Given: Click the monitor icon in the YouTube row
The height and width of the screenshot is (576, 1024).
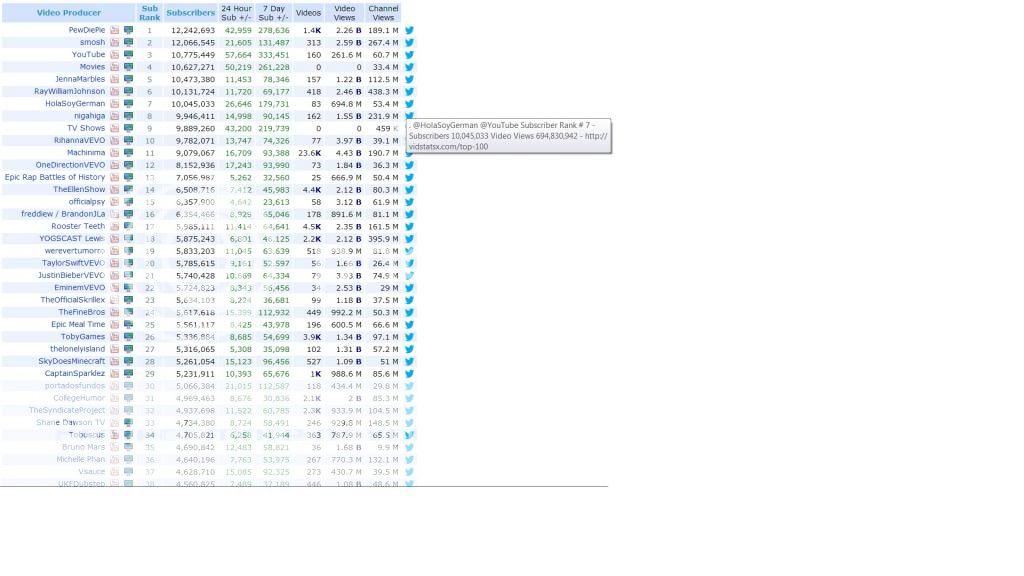Looking at the screenshot, I should click(x=129, y=55).
